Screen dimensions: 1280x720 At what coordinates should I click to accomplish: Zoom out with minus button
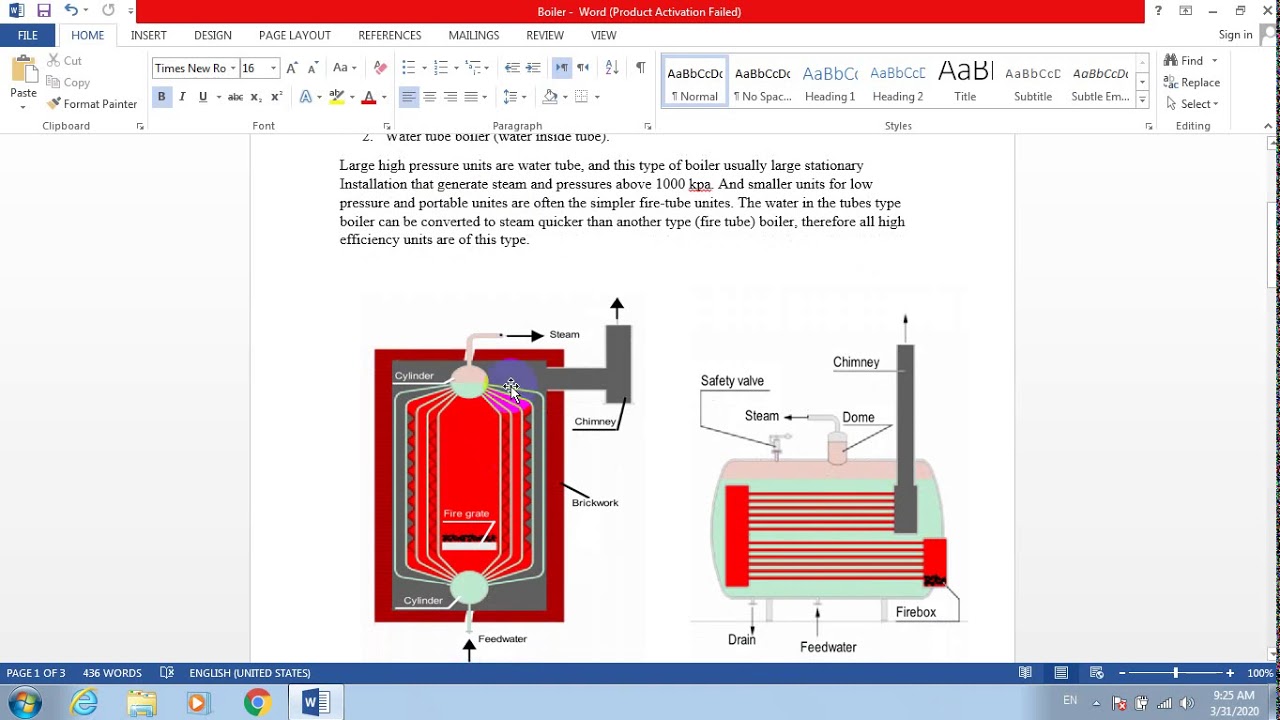pos(1122,673)
